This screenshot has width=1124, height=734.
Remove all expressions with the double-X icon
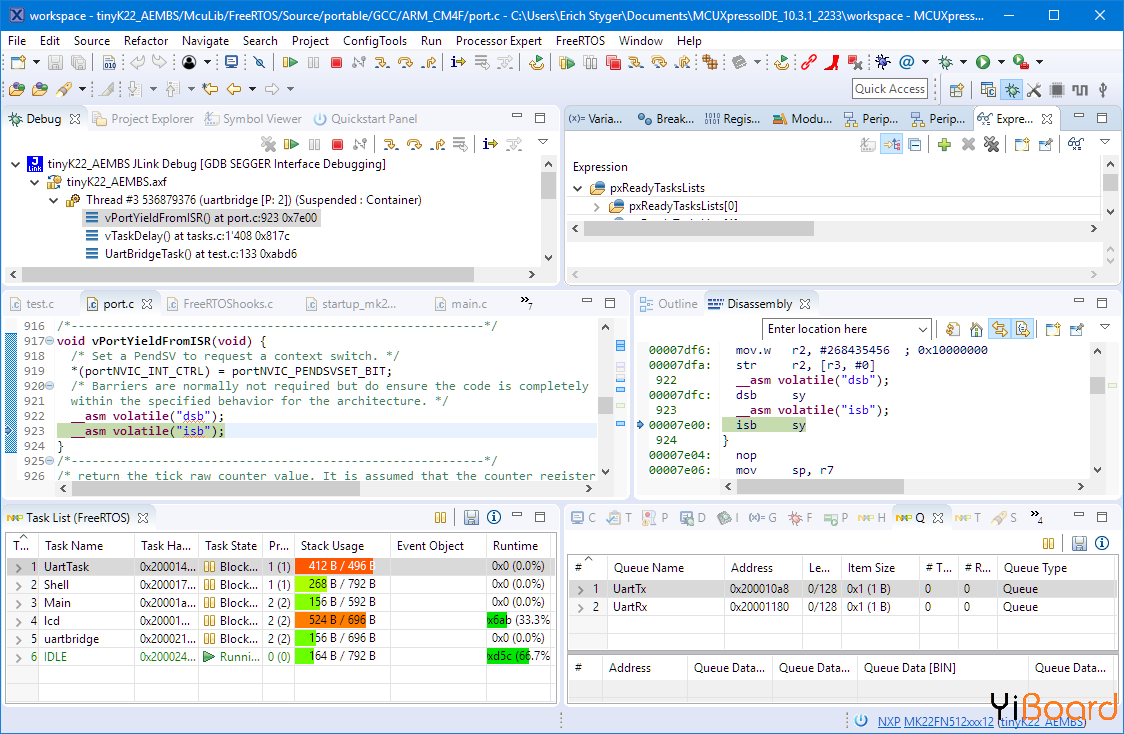tap(991, 145)
